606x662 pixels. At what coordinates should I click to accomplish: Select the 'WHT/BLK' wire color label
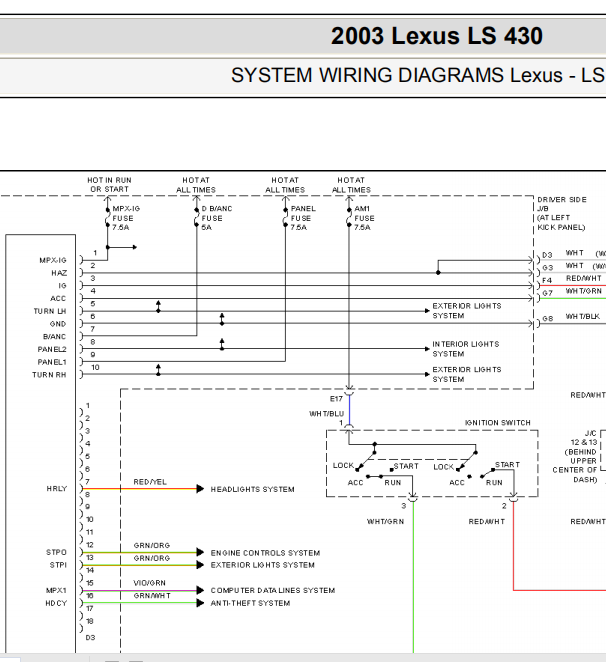[583, 316]
